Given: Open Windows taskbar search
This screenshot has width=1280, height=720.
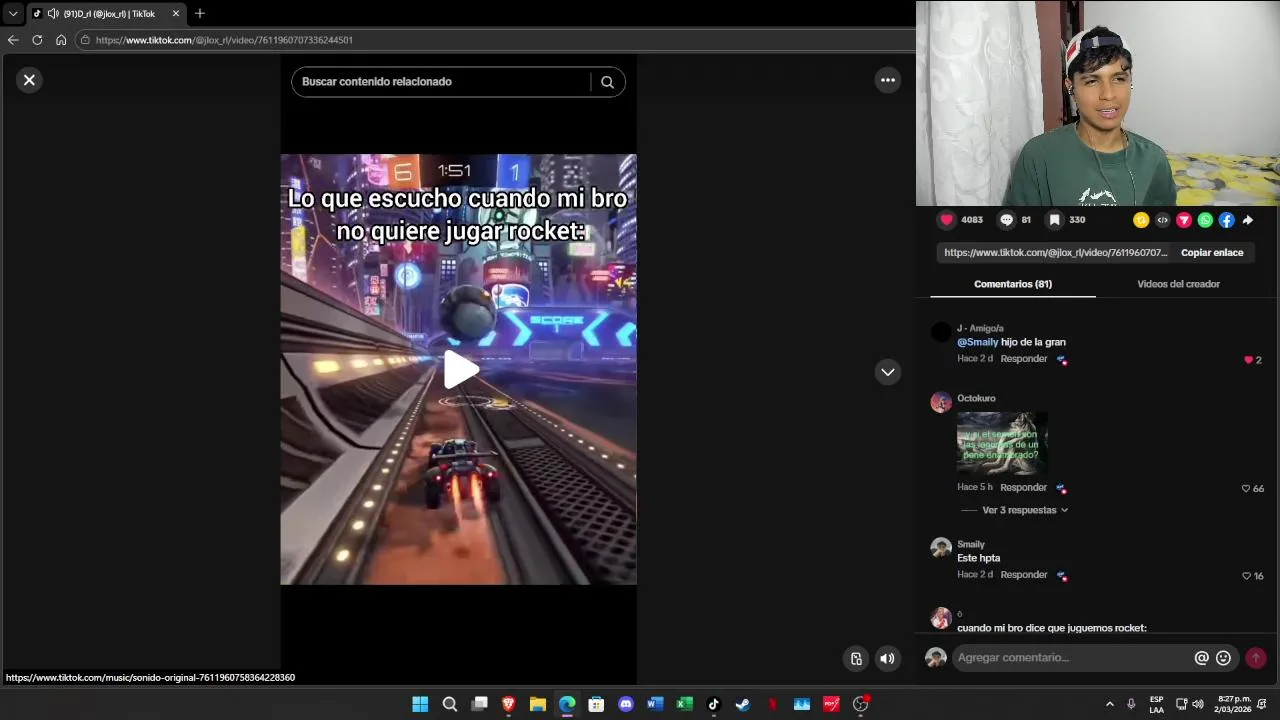Looking at the screenshot, I should pos(450,704).
